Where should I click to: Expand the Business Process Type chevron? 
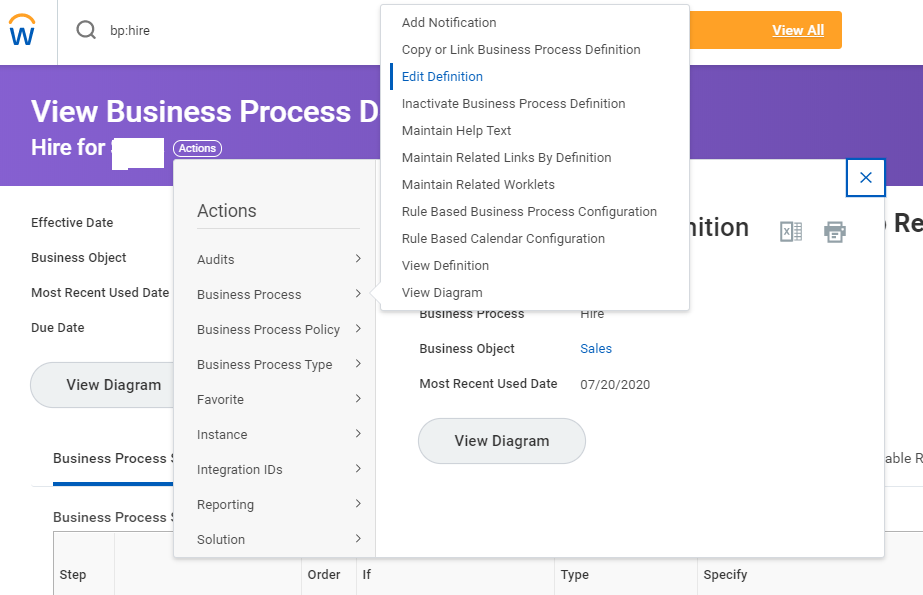(x=358, y=364)
